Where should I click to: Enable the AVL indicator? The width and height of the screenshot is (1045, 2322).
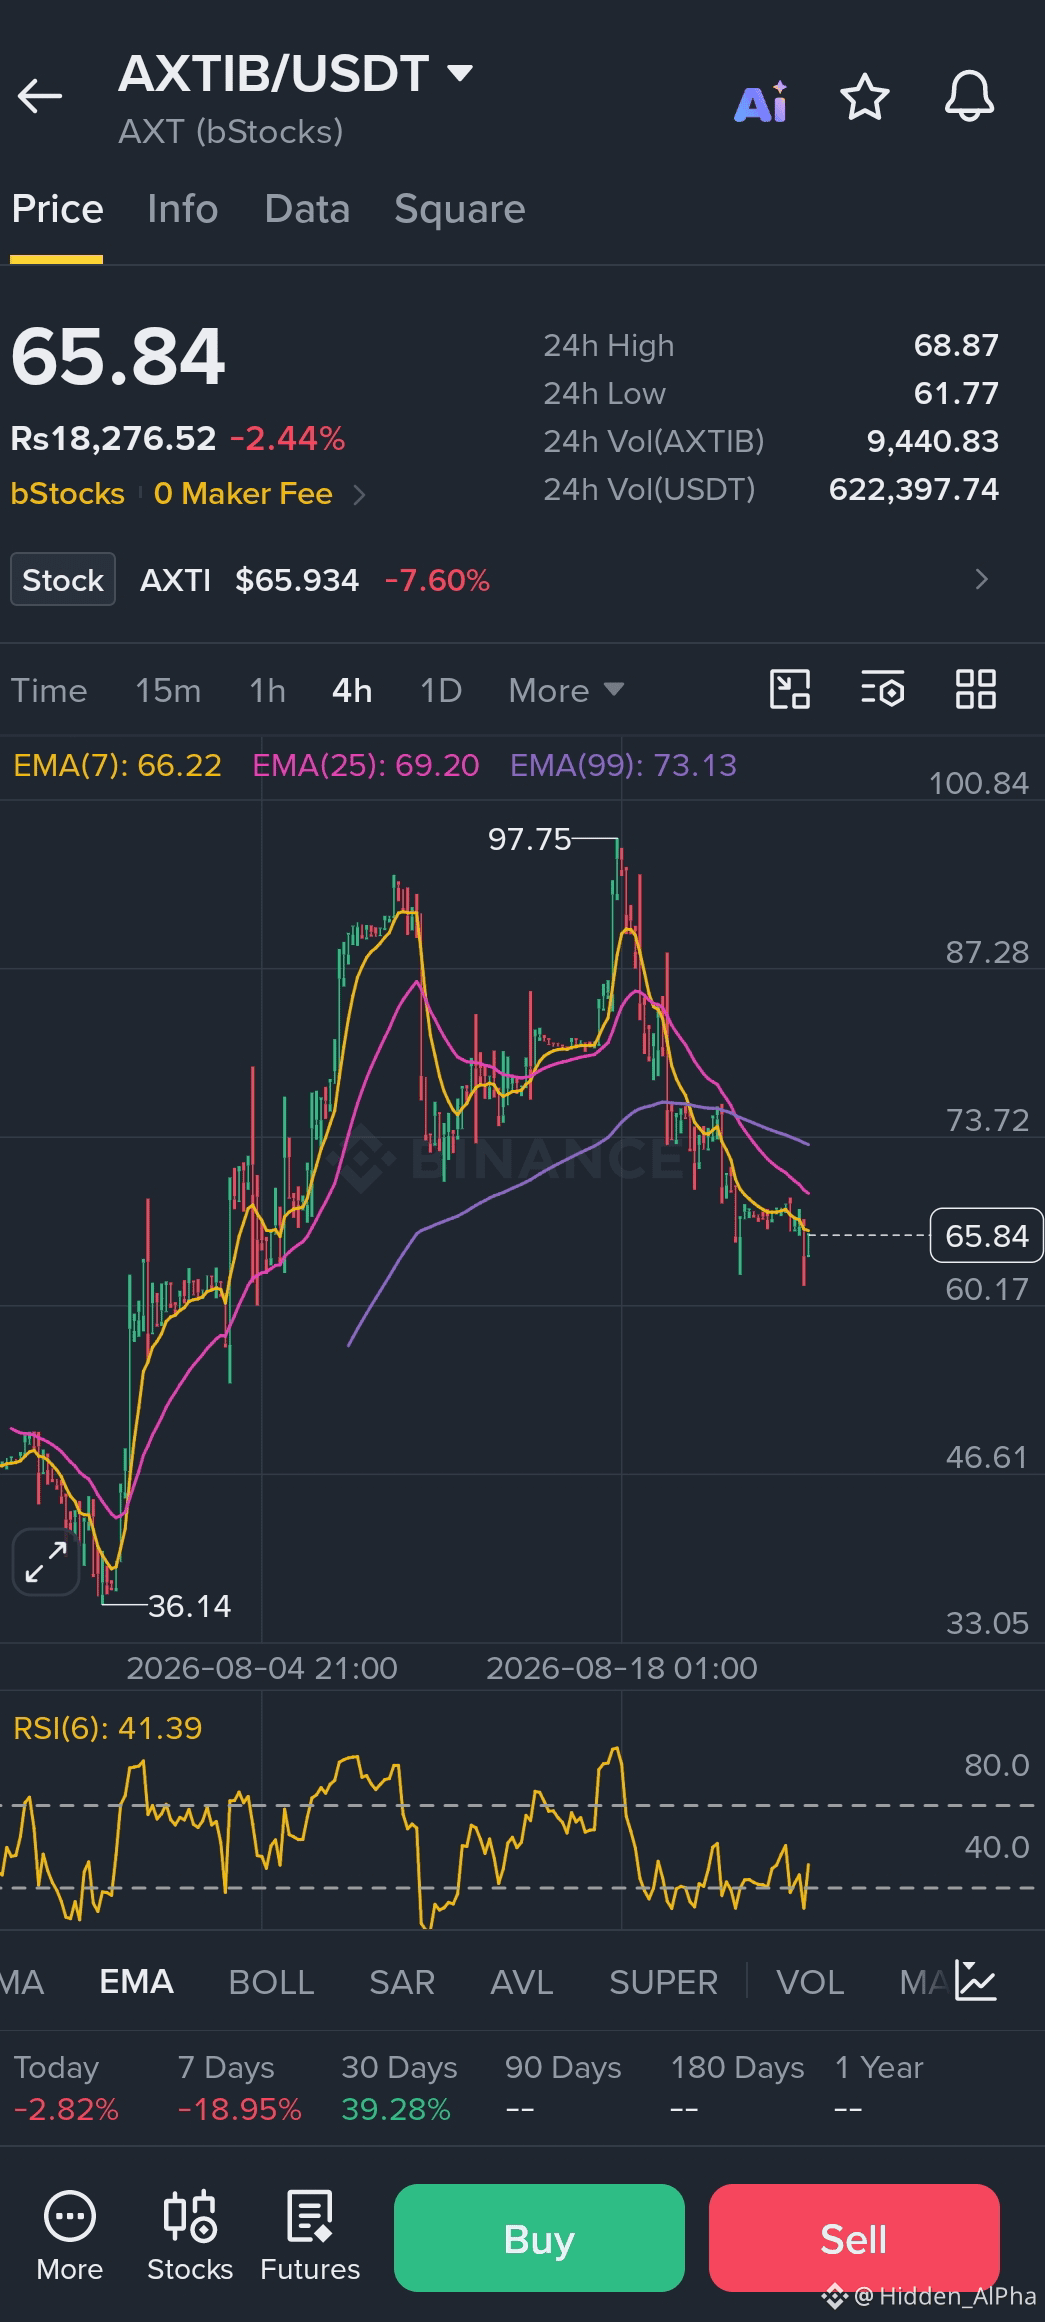click(522, 1982)
